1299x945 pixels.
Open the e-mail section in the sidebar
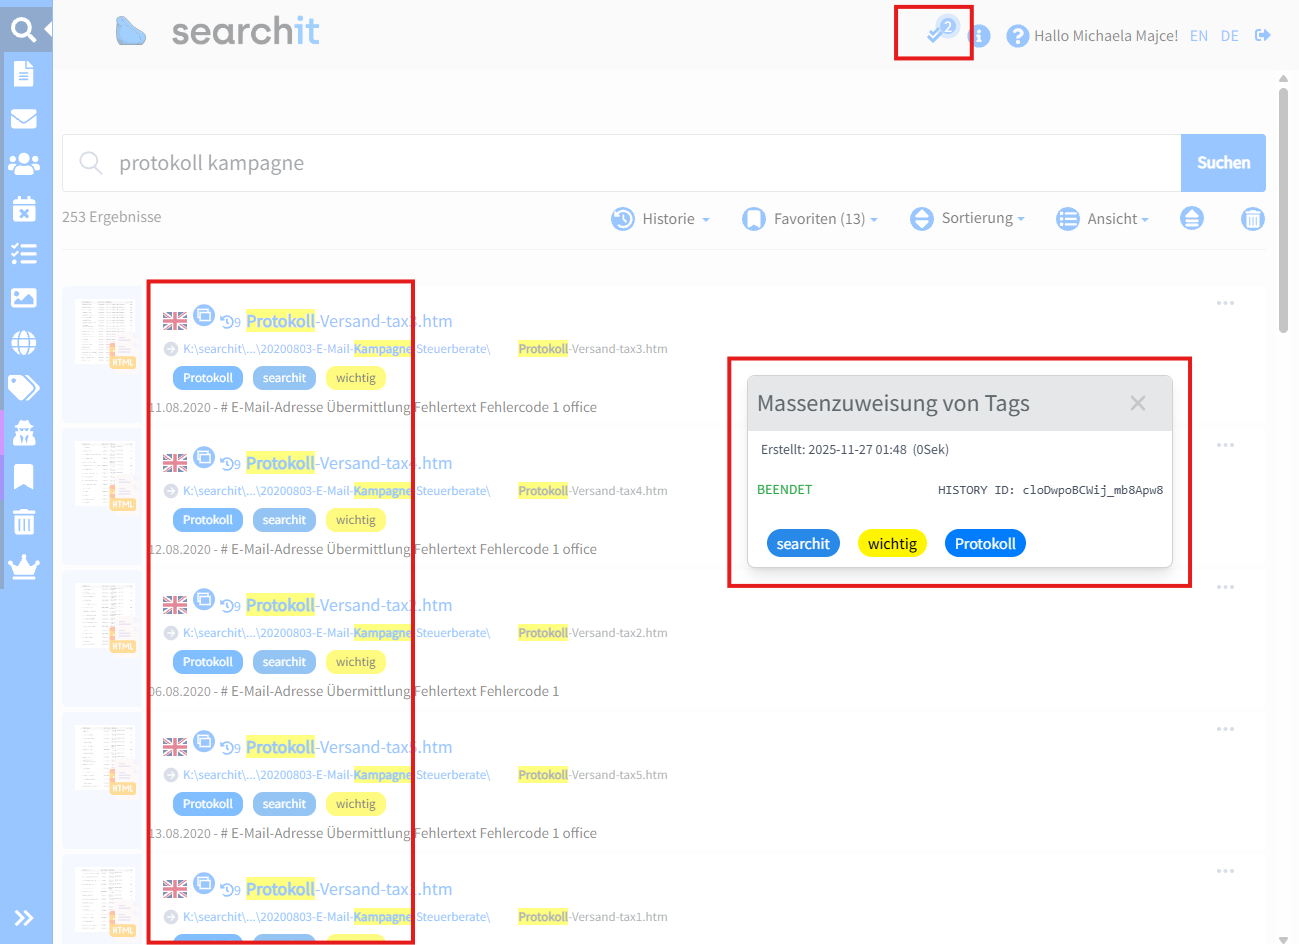tap(24, 119)
